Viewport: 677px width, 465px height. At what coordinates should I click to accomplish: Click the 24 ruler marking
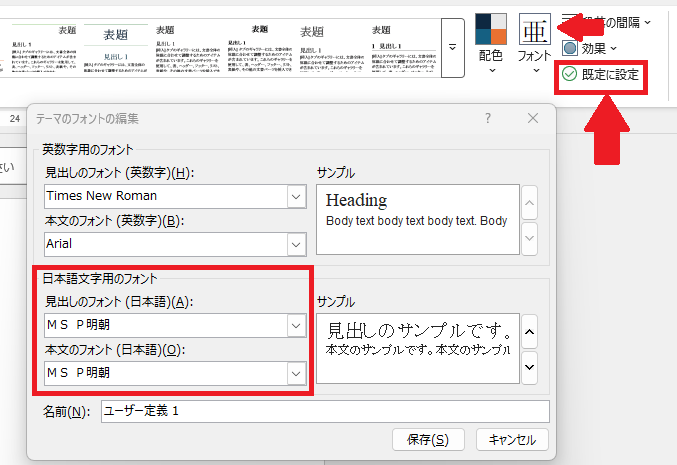coord(15,119)
